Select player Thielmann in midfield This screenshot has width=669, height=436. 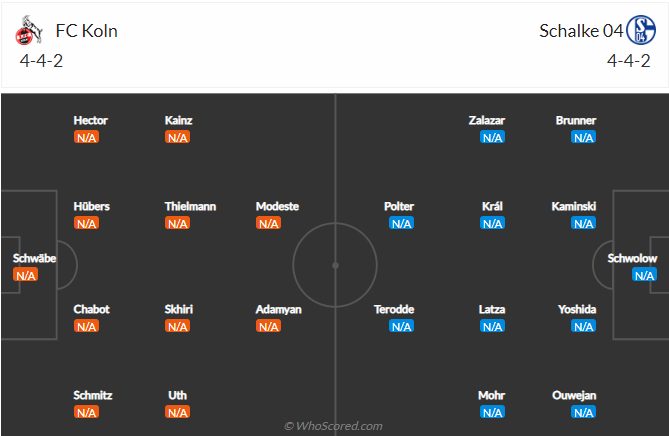(190, 206)
